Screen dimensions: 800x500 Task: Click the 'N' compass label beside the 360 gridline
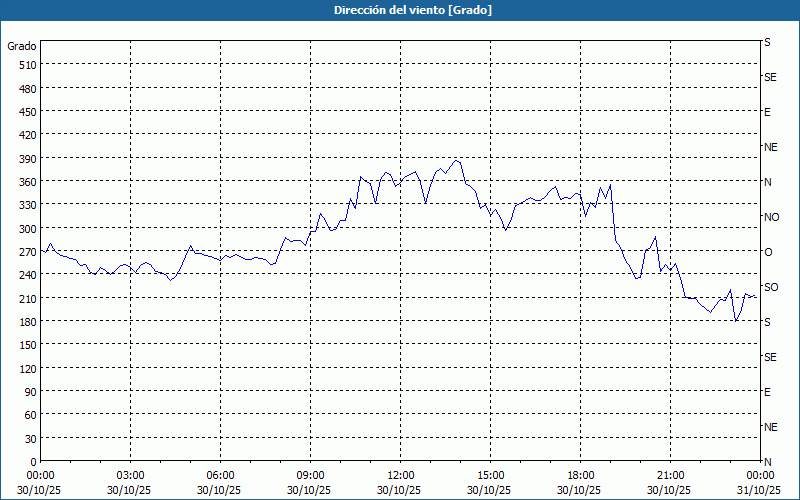coord(767,182)
